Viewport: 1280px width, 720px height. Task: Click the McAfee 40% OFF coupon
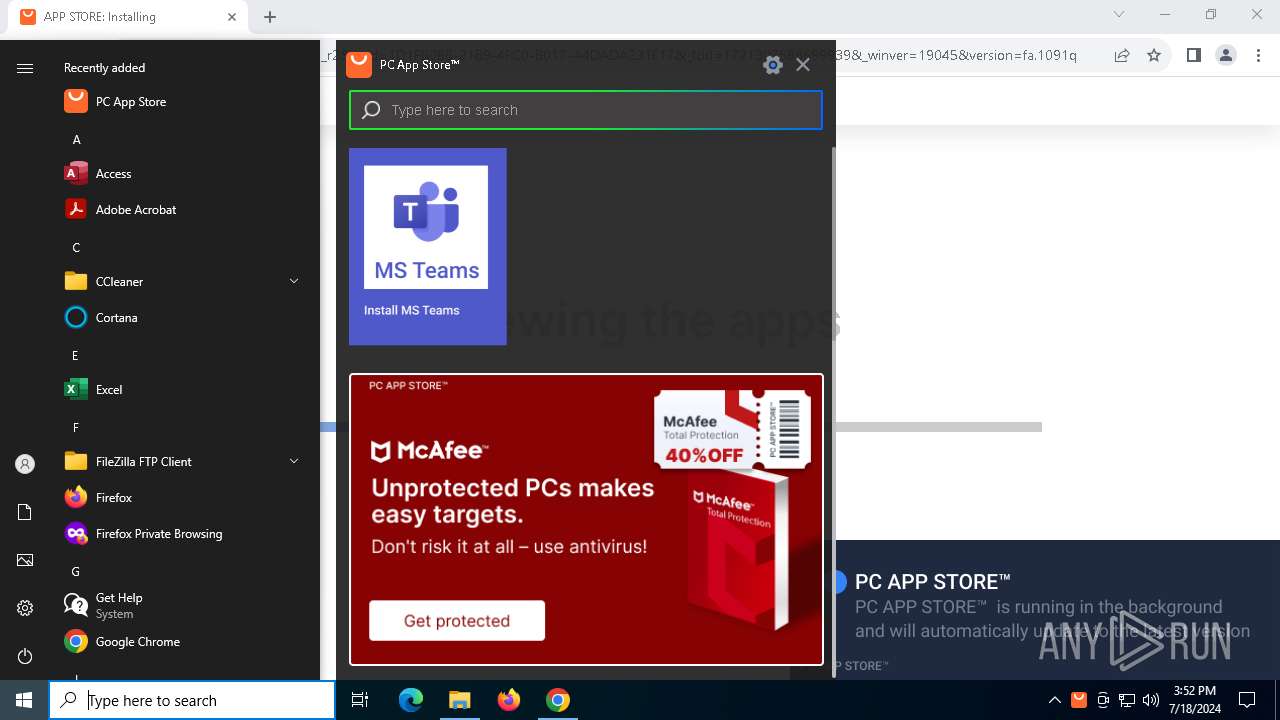[x=732, y=429]
